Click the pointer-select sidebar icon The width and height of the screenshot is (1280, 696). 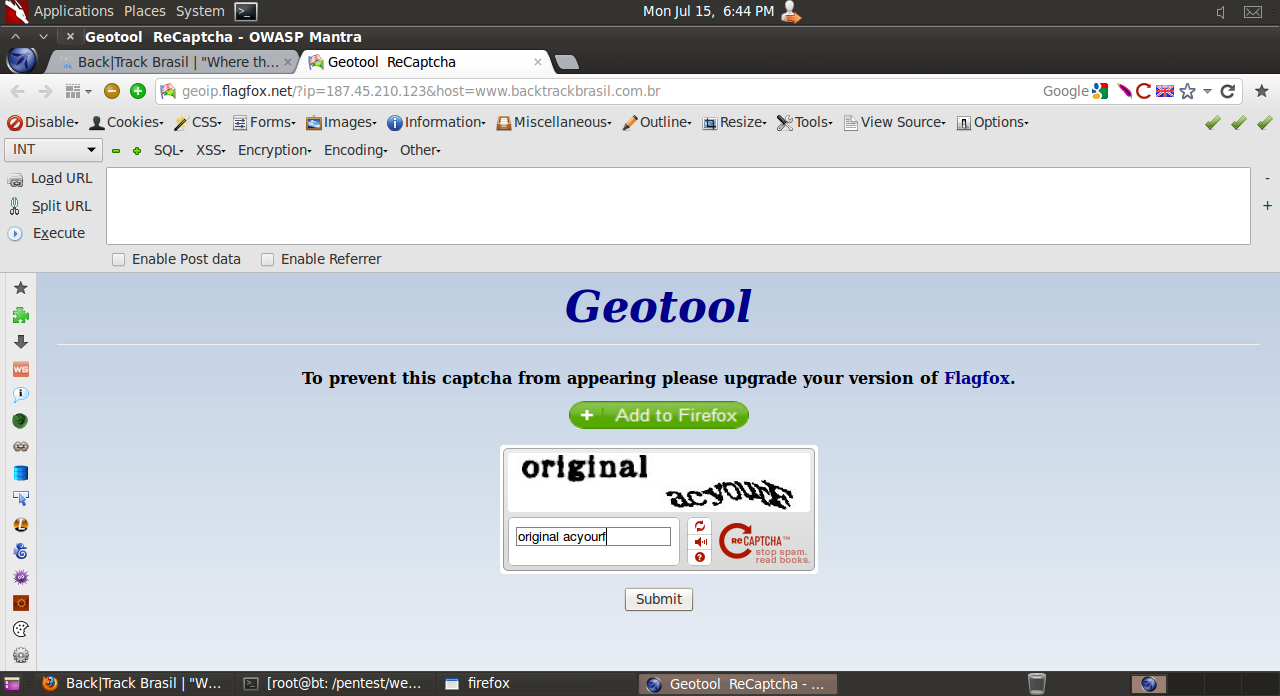(x=20, y=498)
